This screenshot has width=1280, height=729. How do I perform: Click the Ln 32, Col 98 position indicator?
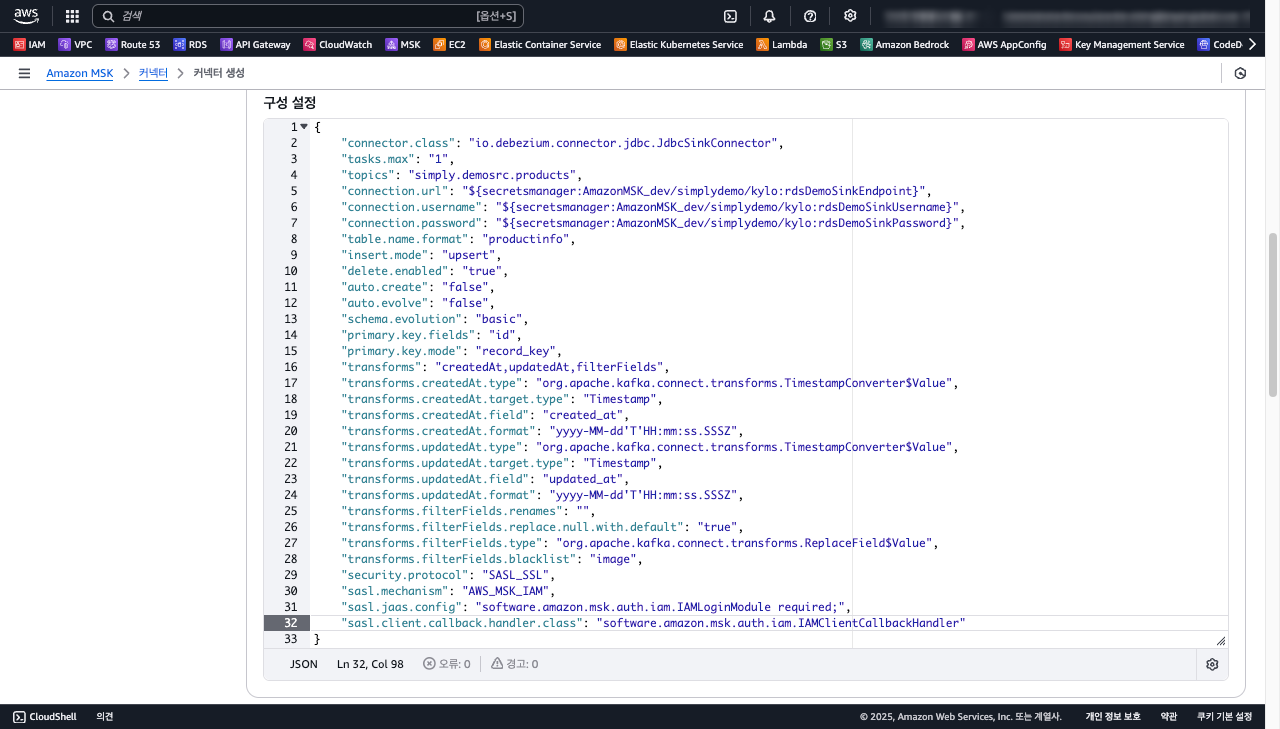[x=370, y=664]
